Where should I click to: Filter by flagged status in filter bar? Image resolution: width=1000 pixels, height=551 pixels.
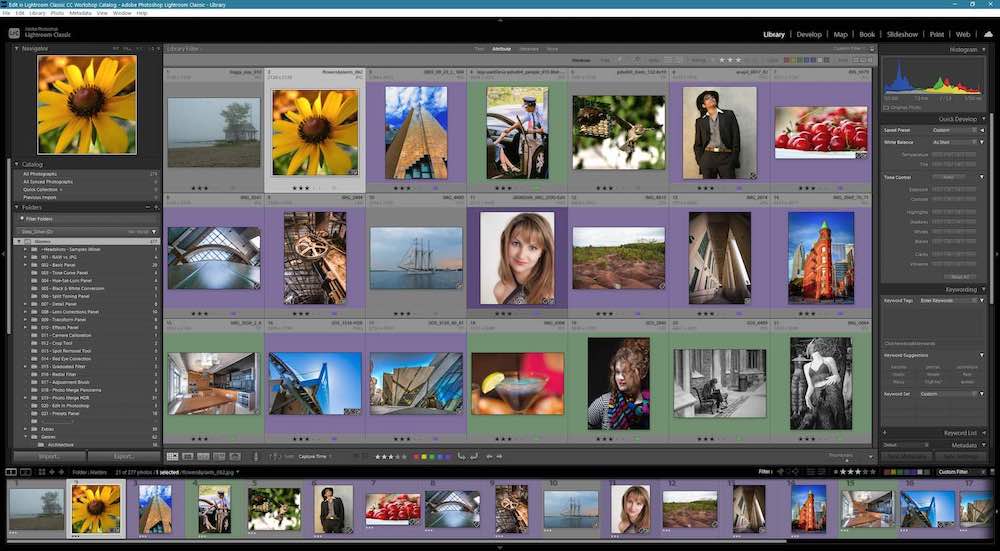point(617,60)
